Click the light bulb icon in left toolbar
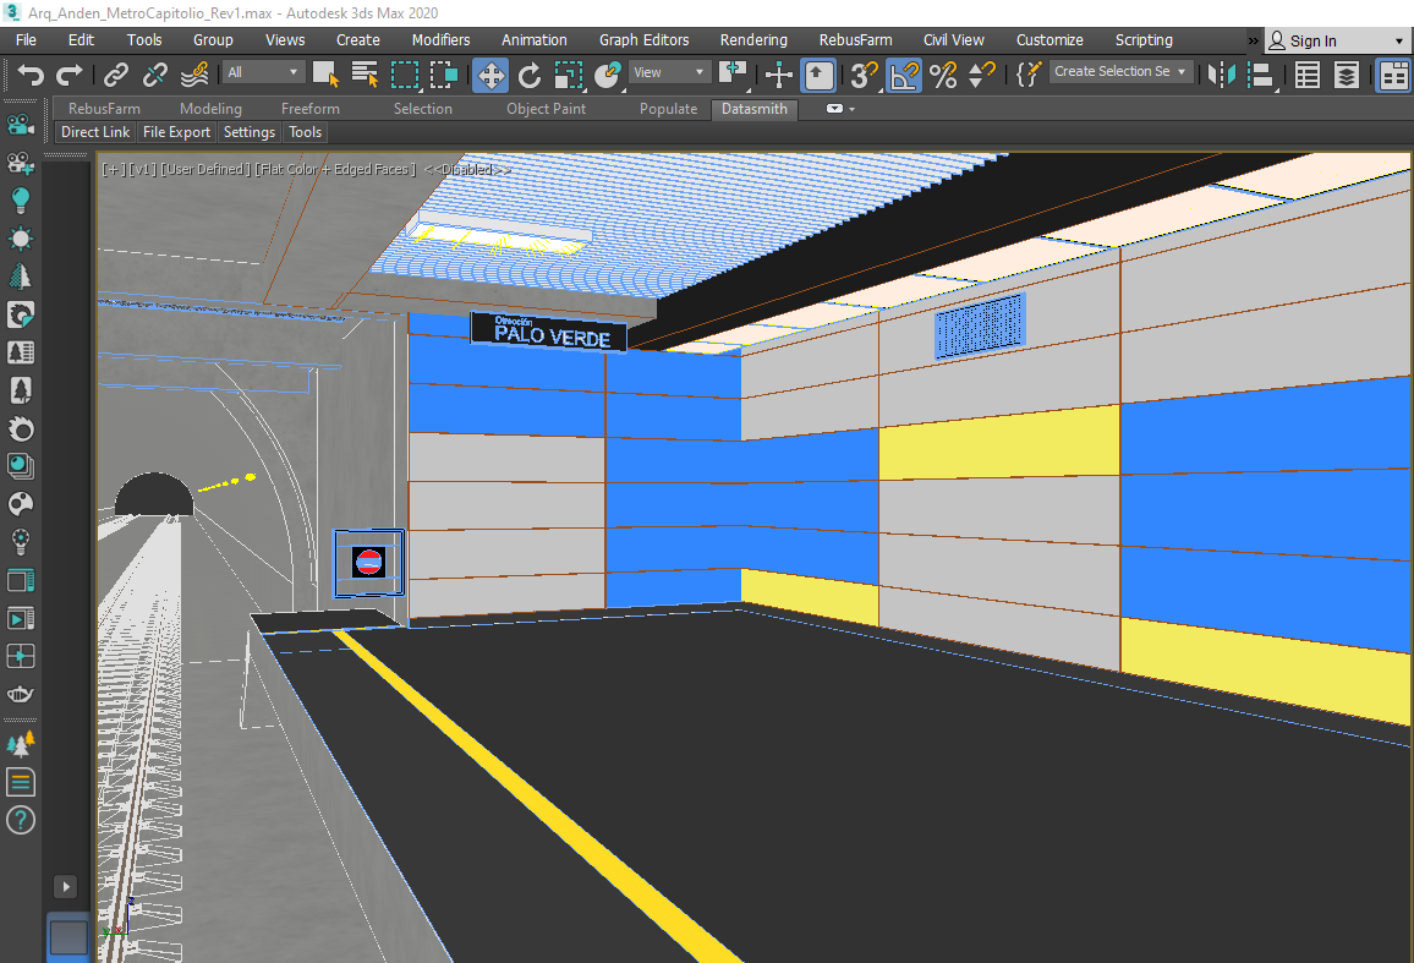 click(x=20, y=200)
